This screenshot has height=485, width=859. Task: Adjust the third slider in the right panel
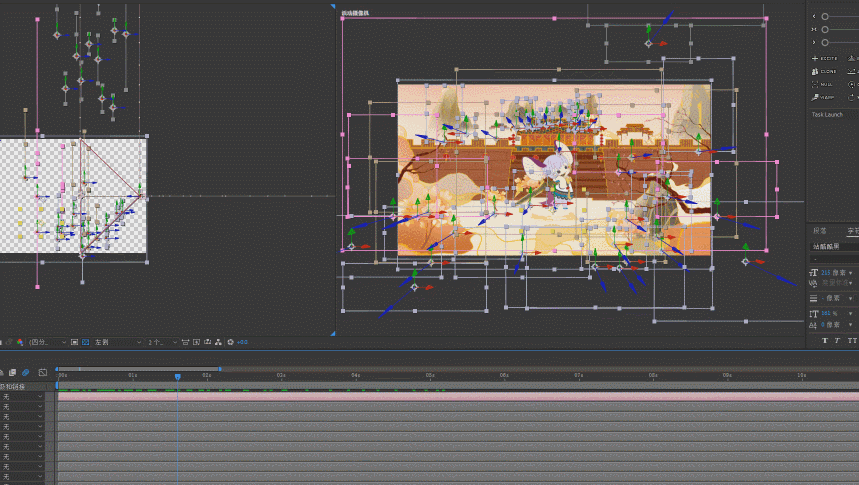pos(825,42)
